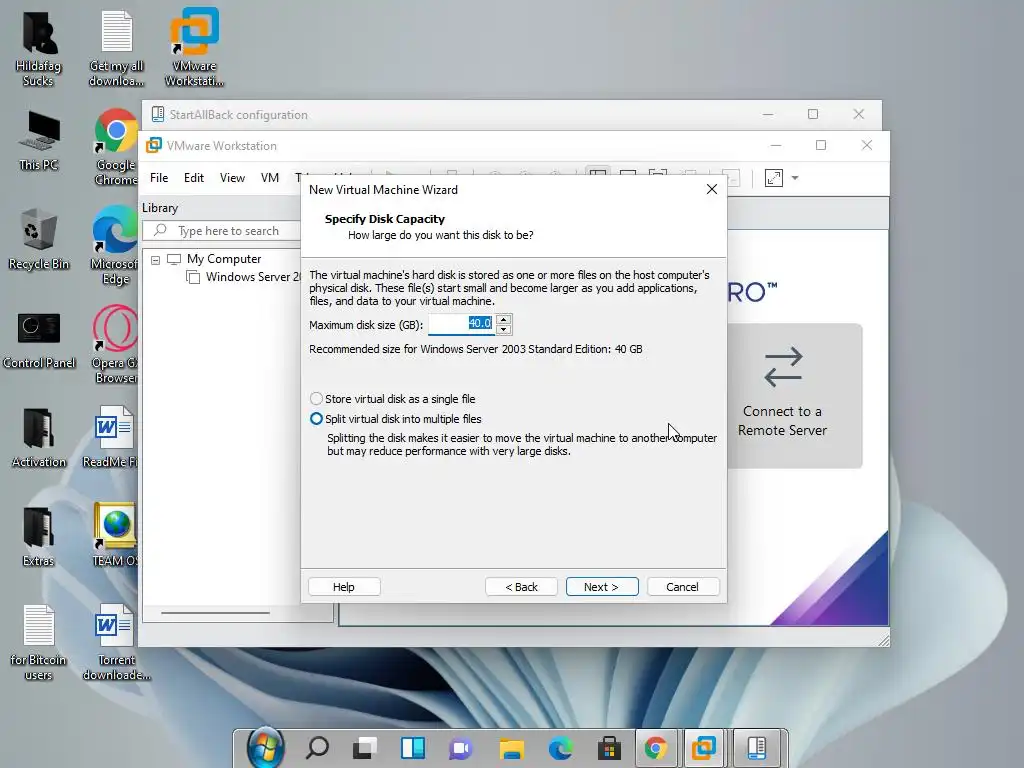
Task: Switch to Chrome on the taskbar
Action: [x=656, y=748]
